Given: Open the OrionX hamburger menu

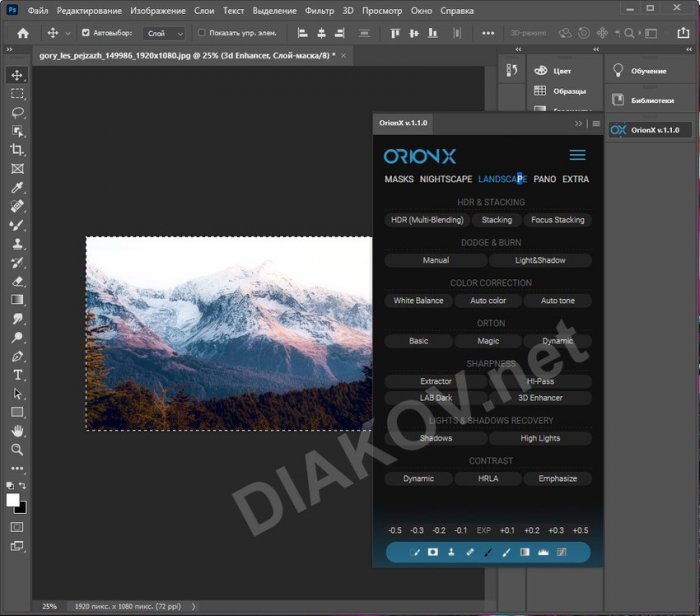Looking at the screenshot, I should 577,155.
